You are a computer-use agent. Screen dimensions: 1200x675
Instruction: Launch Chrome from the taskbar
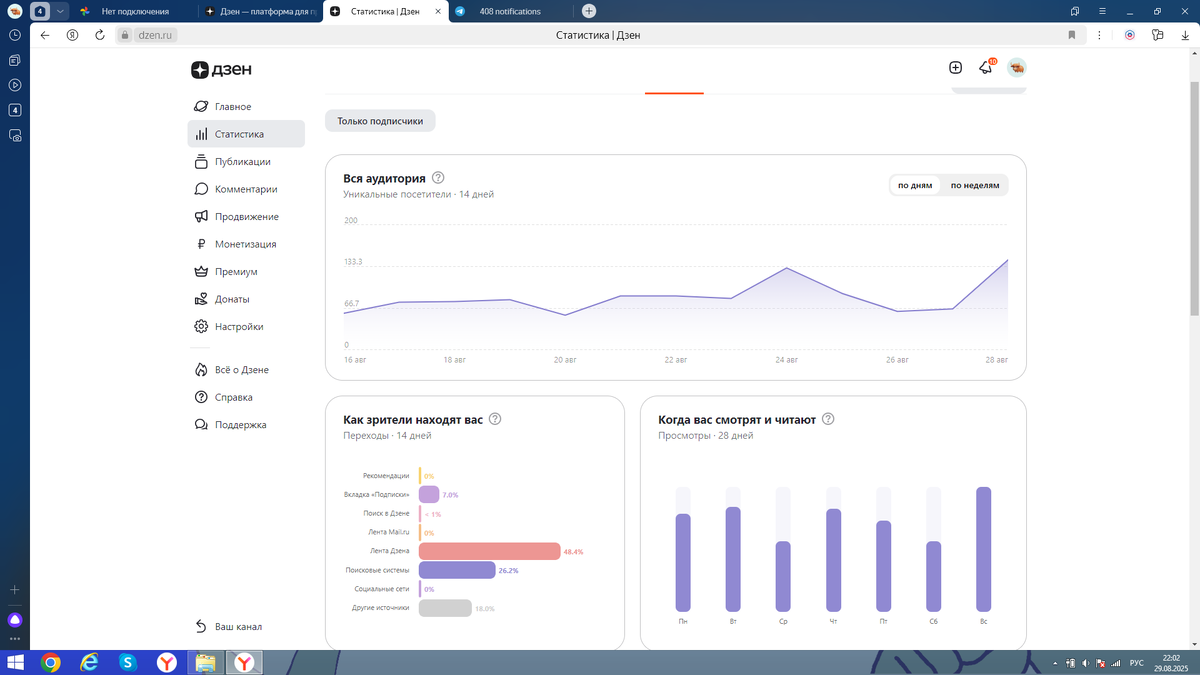[x=51, y=662]
